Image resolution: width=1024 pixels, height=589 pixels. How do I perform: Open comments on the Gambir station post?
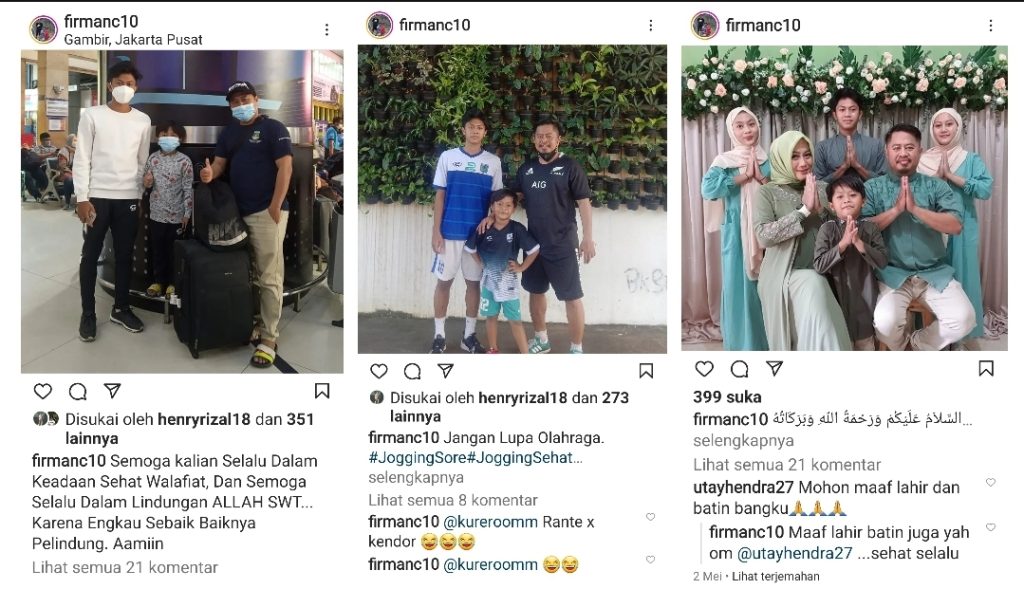(78, 391)
